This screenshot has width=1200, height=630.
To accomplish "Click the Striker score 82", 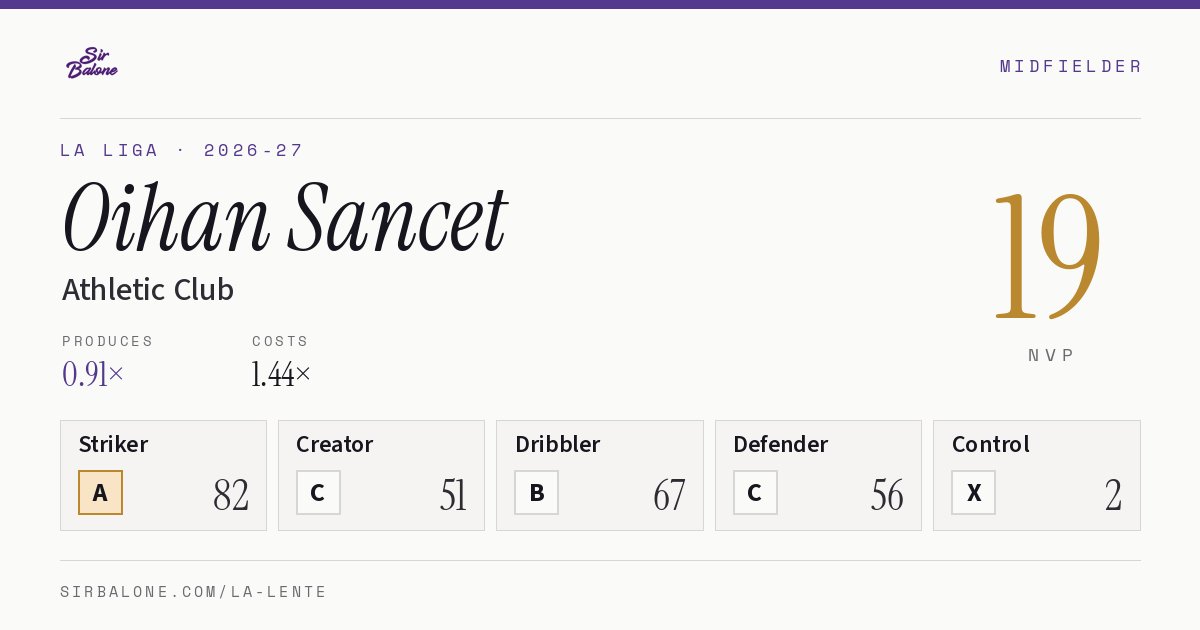I will (x=231, y=495).
